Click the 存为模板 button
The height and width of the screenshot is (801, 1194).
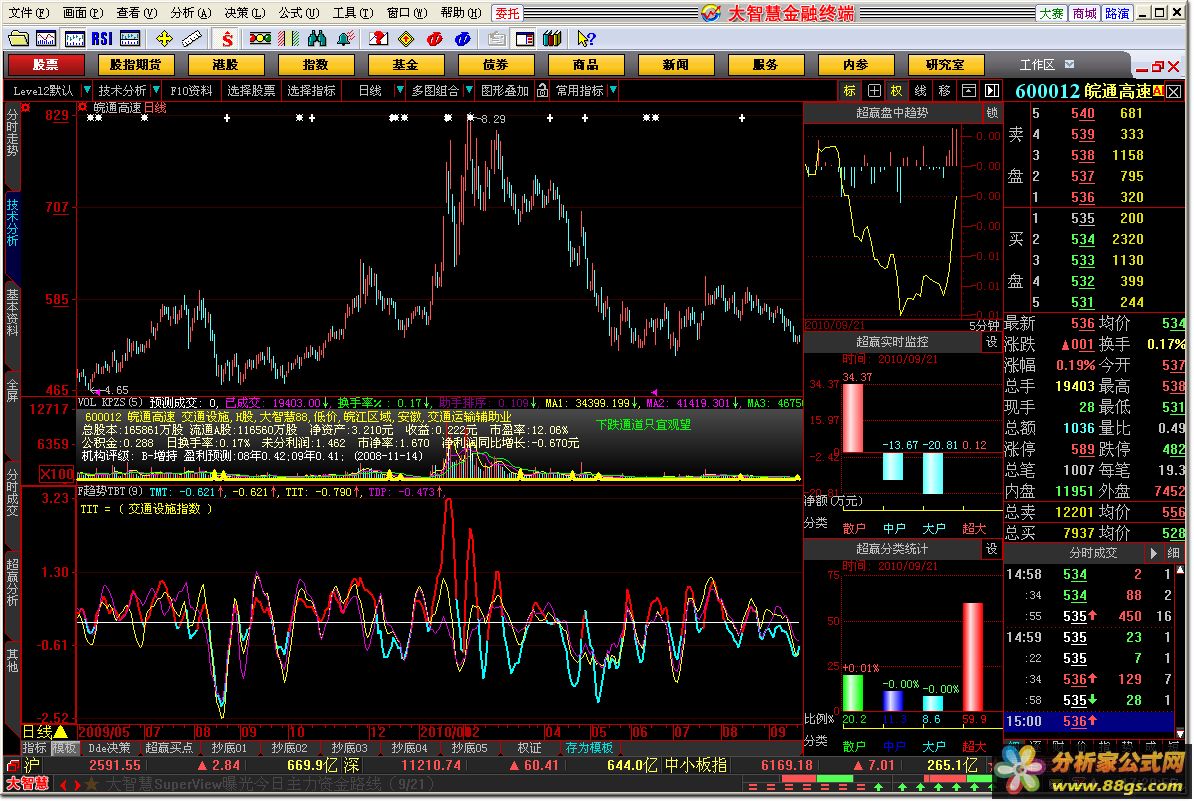click(589, 748)
